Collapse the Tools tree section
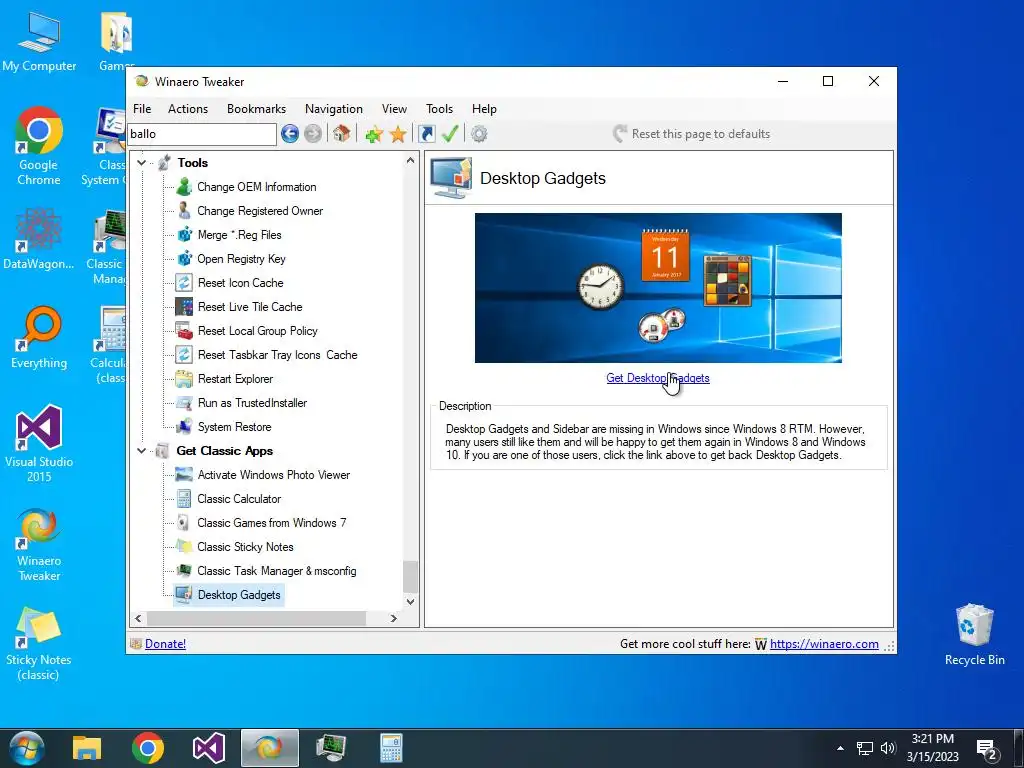 141,163
